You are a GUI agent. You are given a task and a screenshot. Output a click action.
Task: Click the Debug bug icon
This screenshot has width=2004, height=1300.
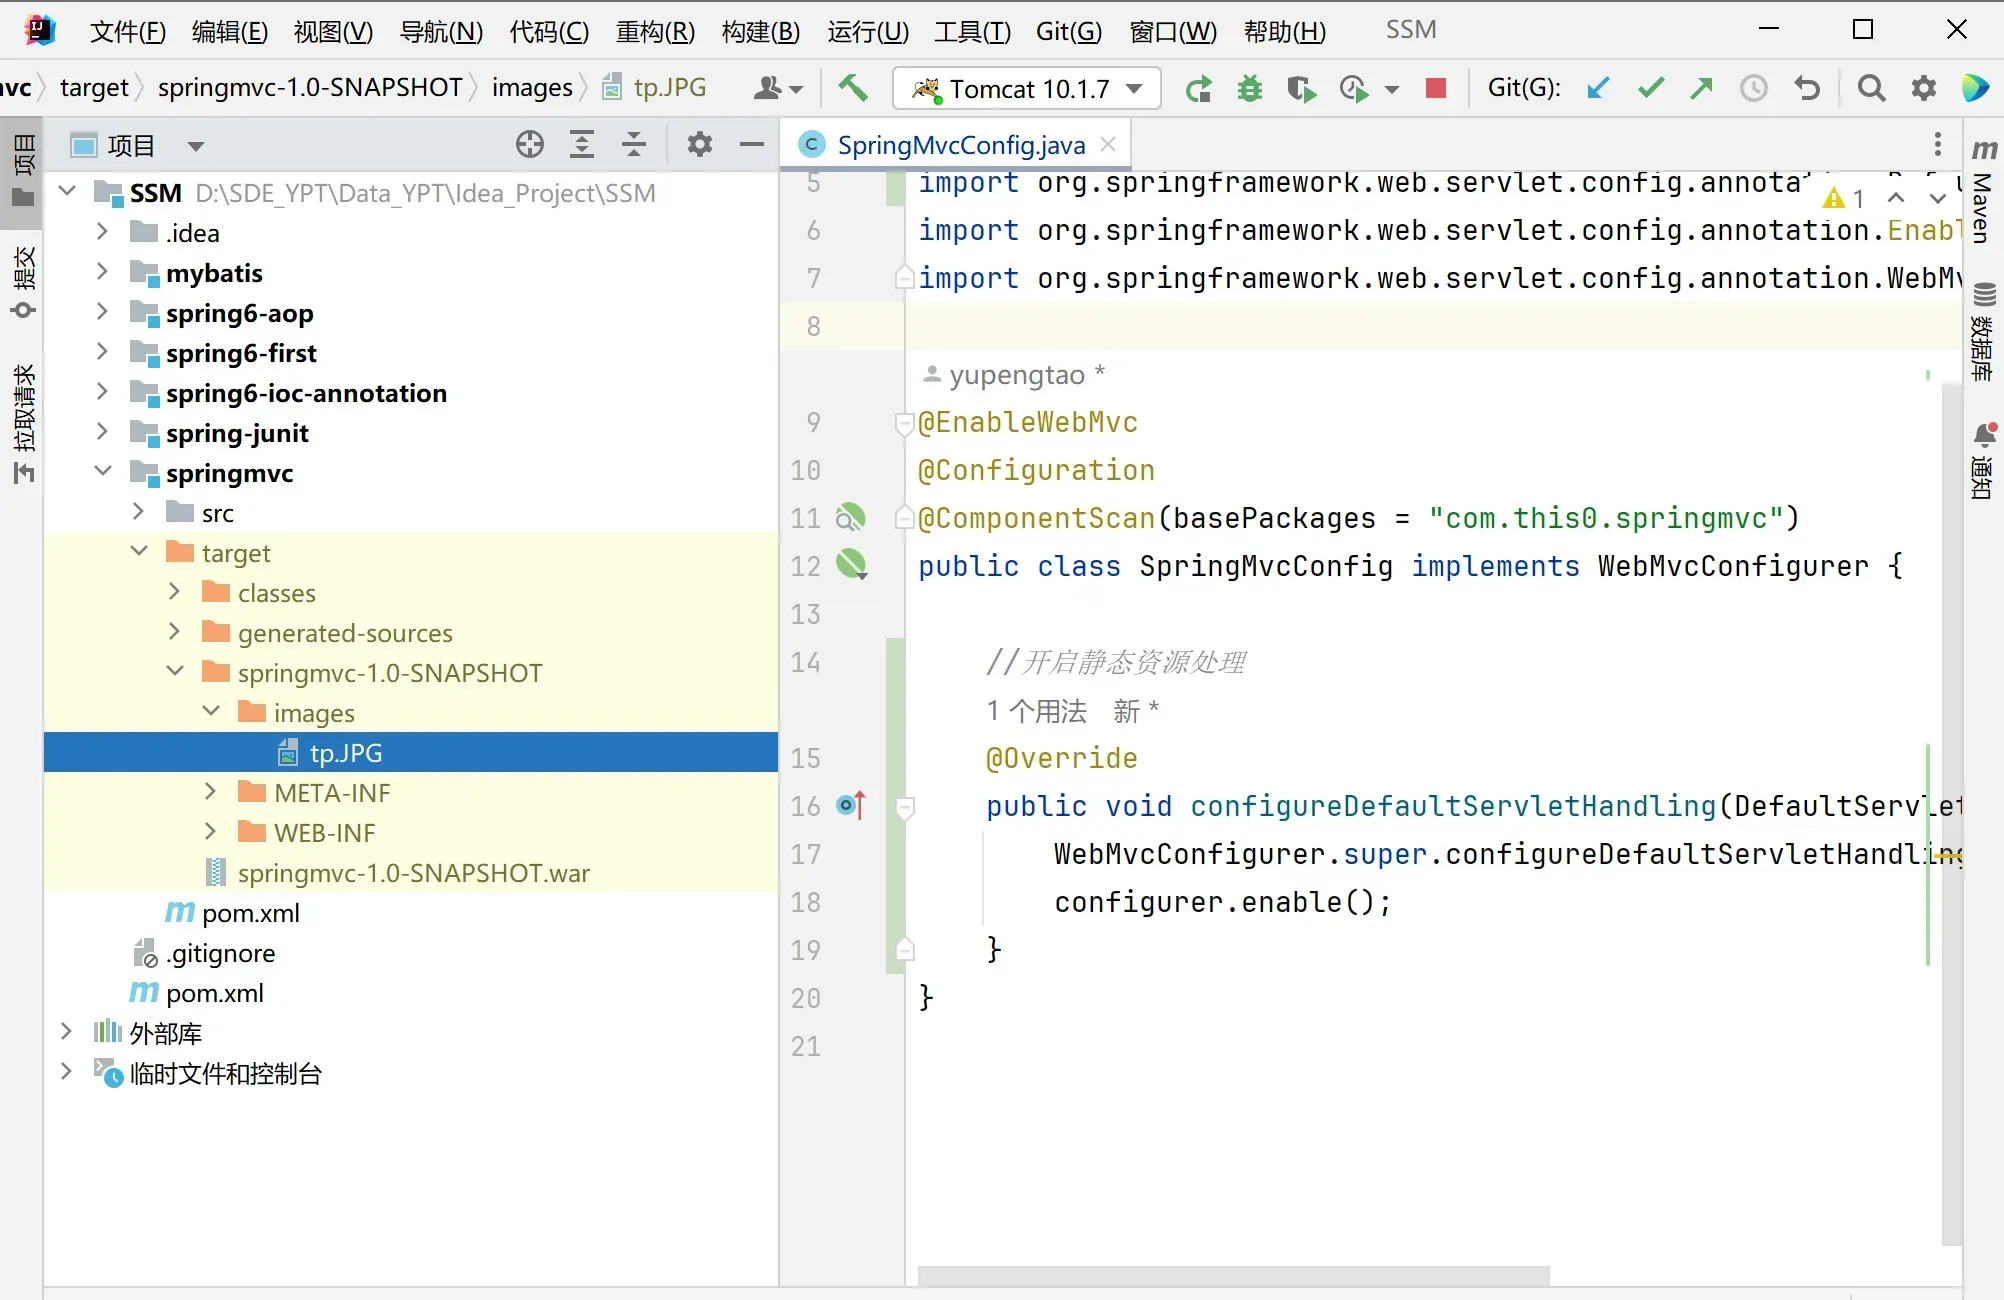[1249, 89]
